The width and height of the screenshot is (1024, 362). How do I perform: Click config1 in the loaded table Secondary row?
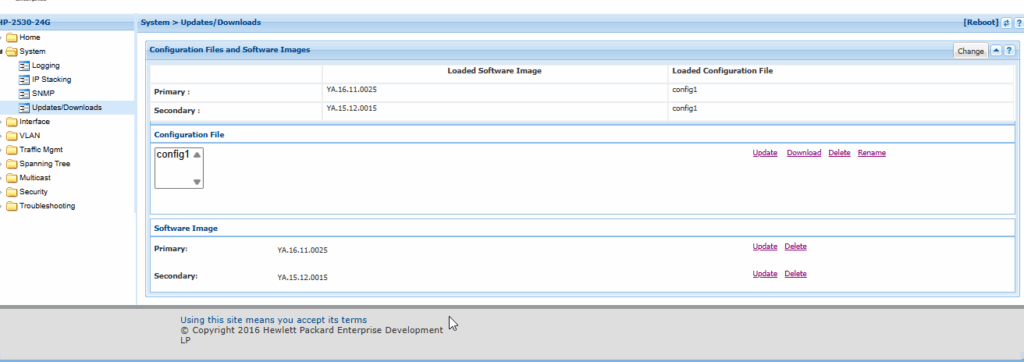pos(685,108)
